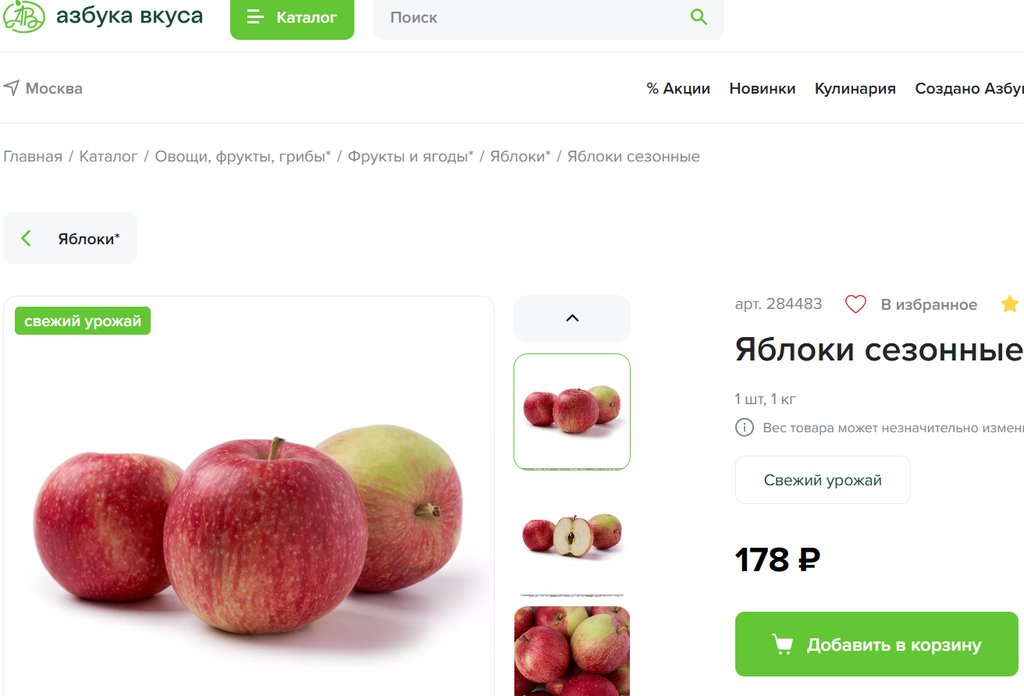Click the back chevron beside Яблоки*
The height and width of the screenshot is (696, 1024).
(26, 238)
